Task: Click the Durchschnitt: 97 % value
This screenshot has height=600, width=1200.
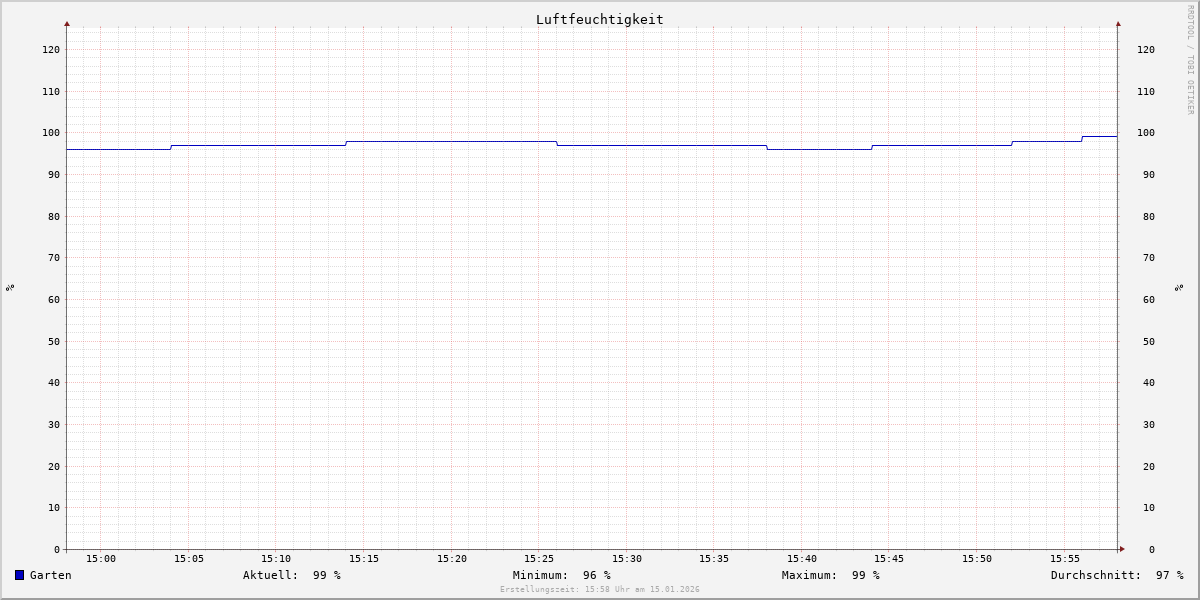Action: [1116, 575]
